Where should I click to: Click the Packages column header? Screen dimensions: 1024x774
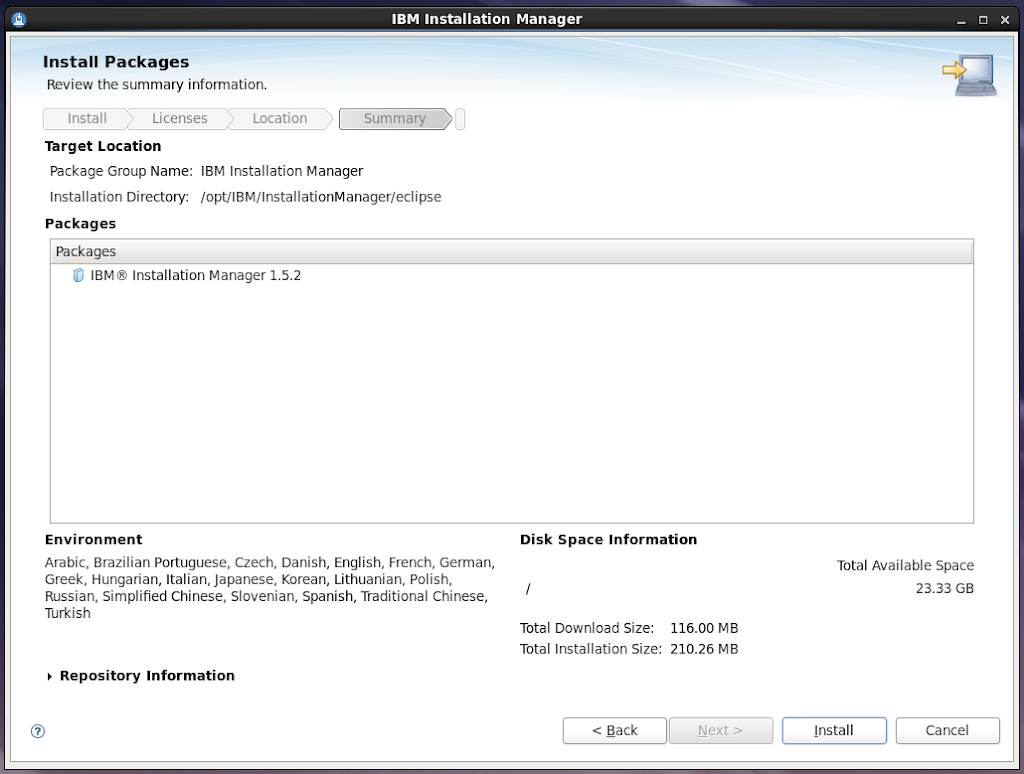coord(510,252)
